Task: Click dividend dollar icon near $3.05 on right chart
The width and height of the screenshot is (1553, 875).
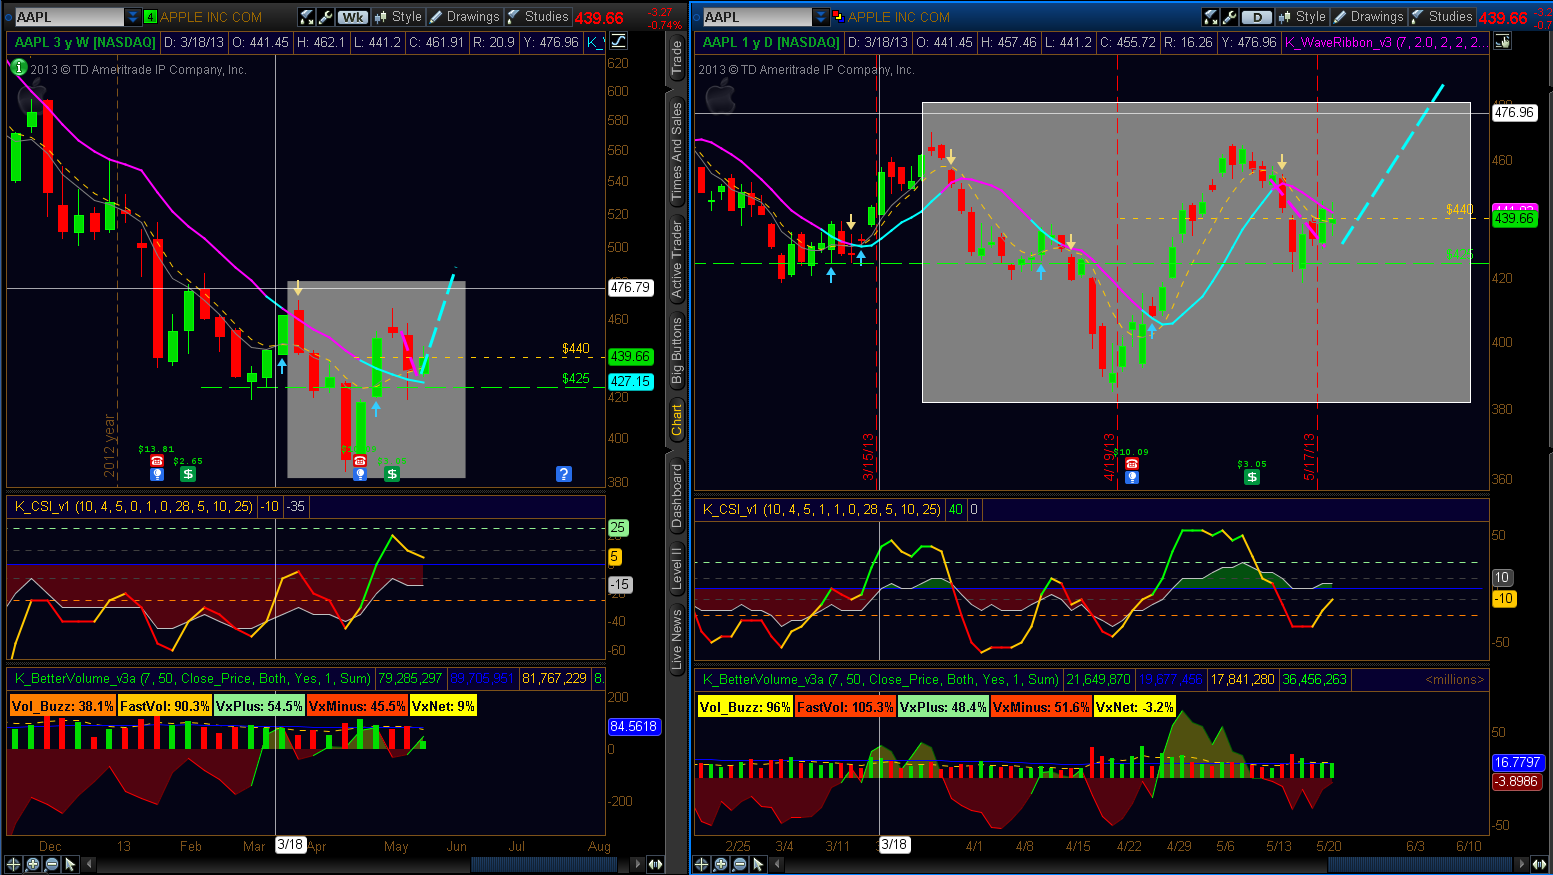Action: click(x=1251, y=477)
